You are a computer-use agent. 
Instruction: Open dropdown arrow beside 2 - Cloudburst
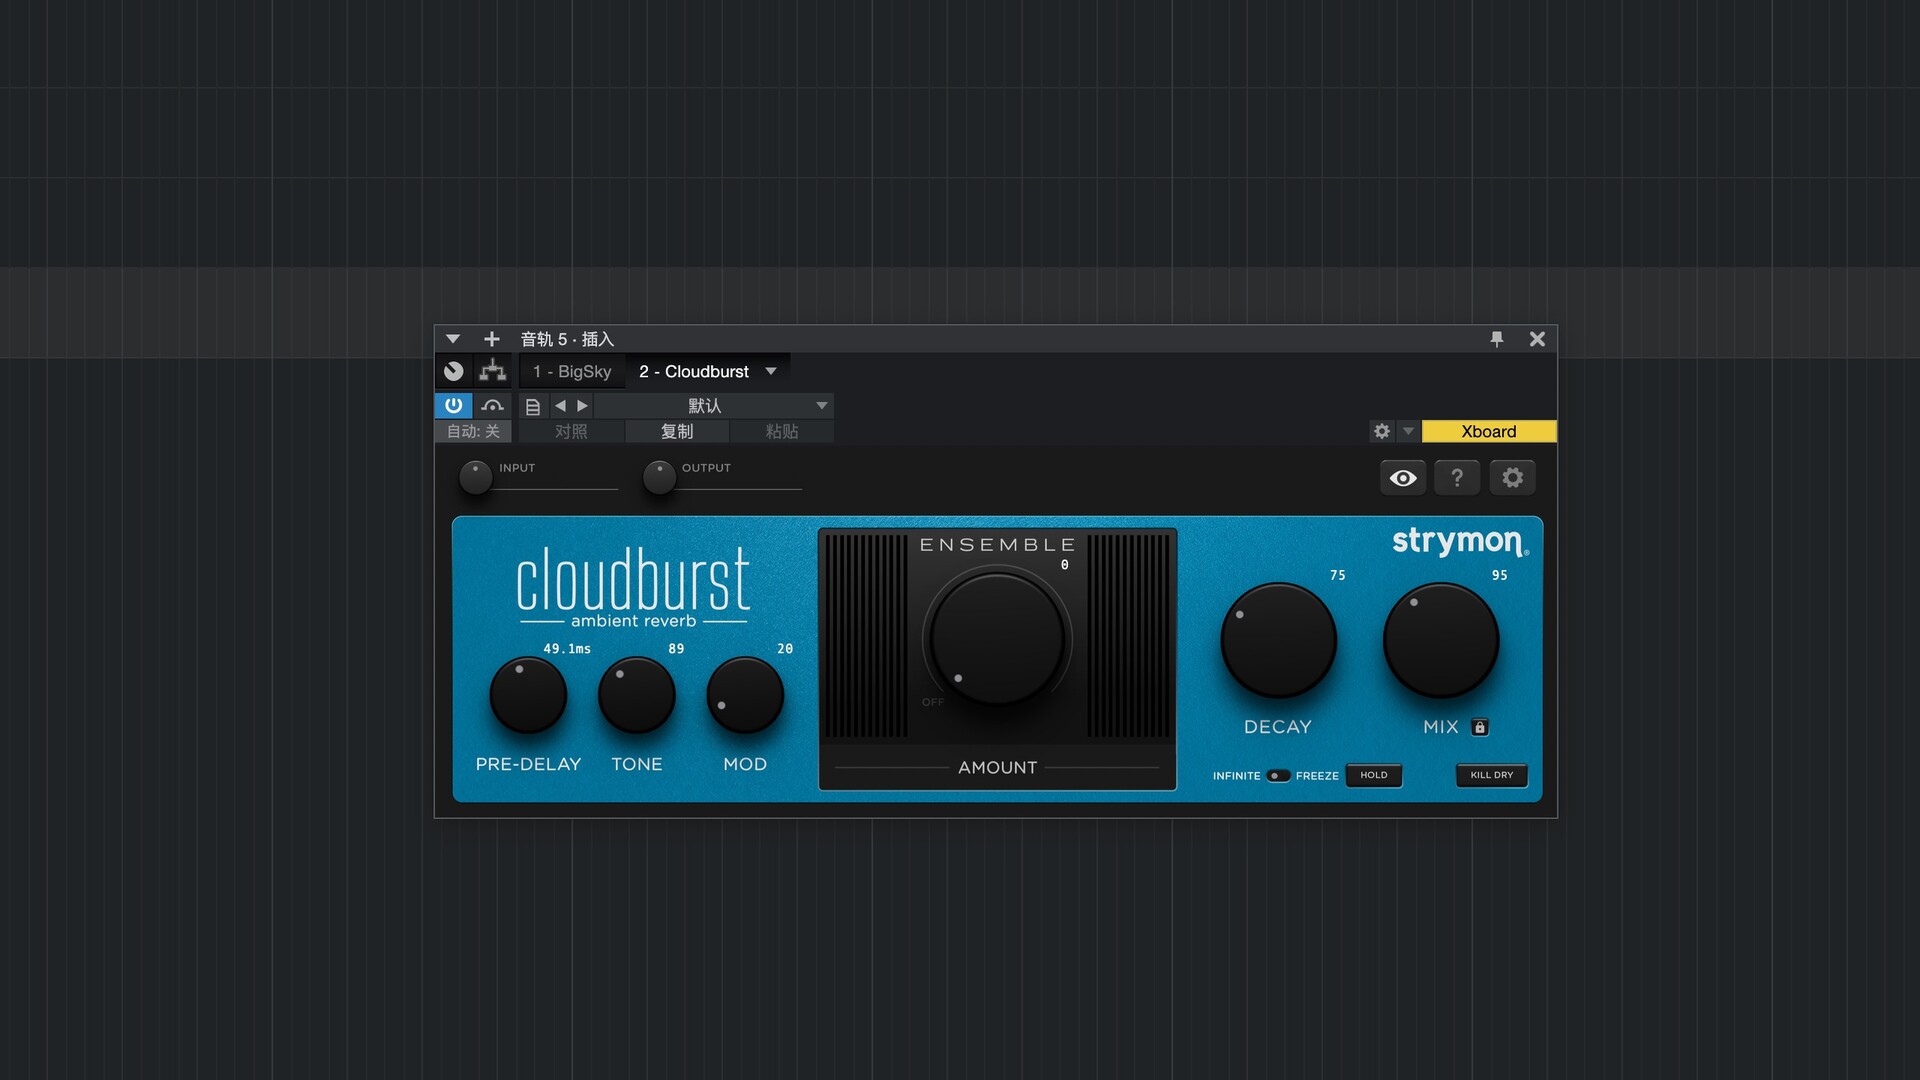771,371
